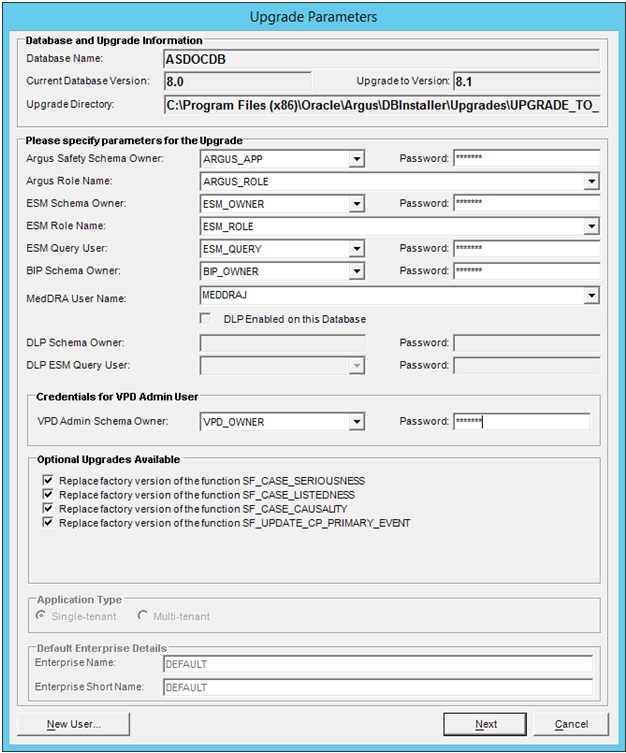Click Optional Upgrades Available heading

(108, 459)
